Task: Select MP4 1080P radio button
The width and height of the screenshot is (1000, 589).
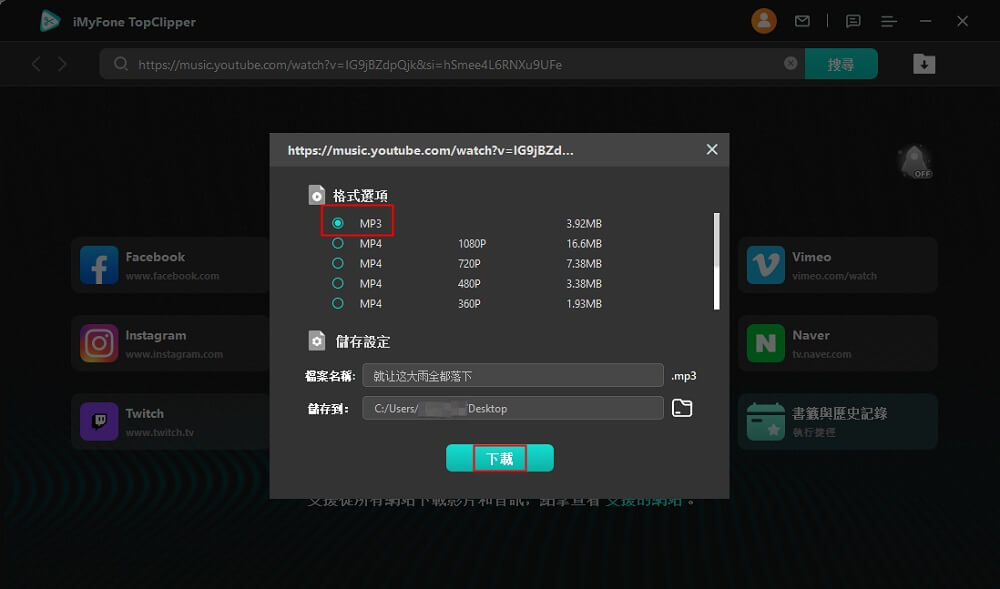Action: pos(338,244)
